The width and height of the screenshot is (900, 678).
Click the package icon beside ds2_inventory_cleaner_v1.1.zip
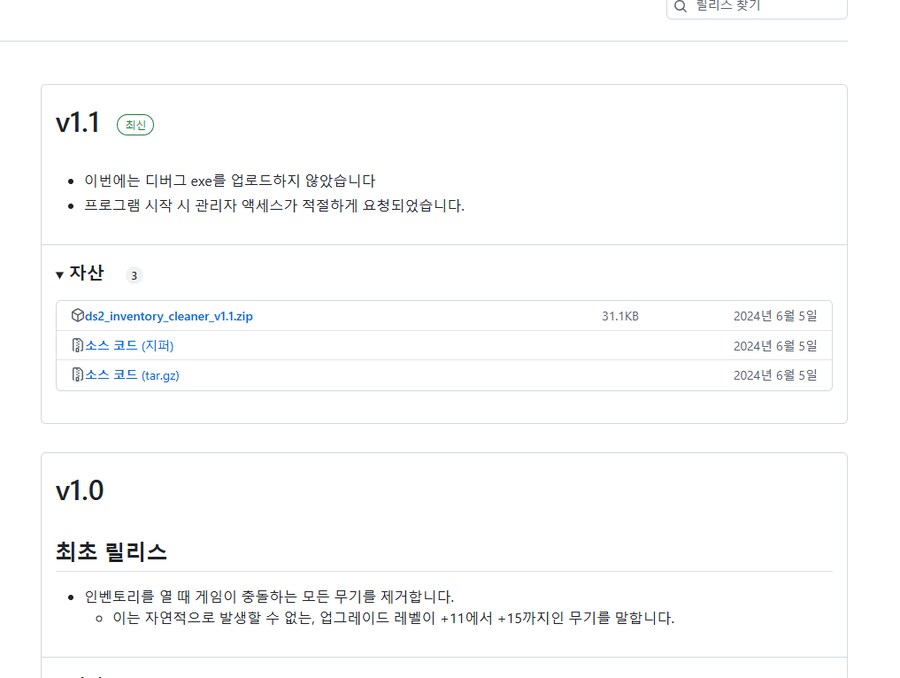click(x=77, y=315)
